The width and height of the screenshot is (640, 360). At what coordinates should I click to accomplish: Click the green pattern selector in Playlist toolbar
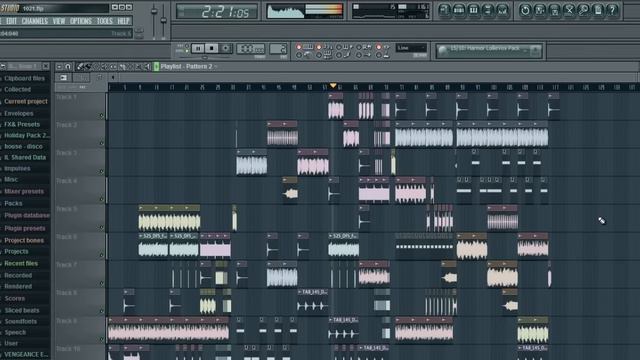pyautogui.click(x=156, y=67)
